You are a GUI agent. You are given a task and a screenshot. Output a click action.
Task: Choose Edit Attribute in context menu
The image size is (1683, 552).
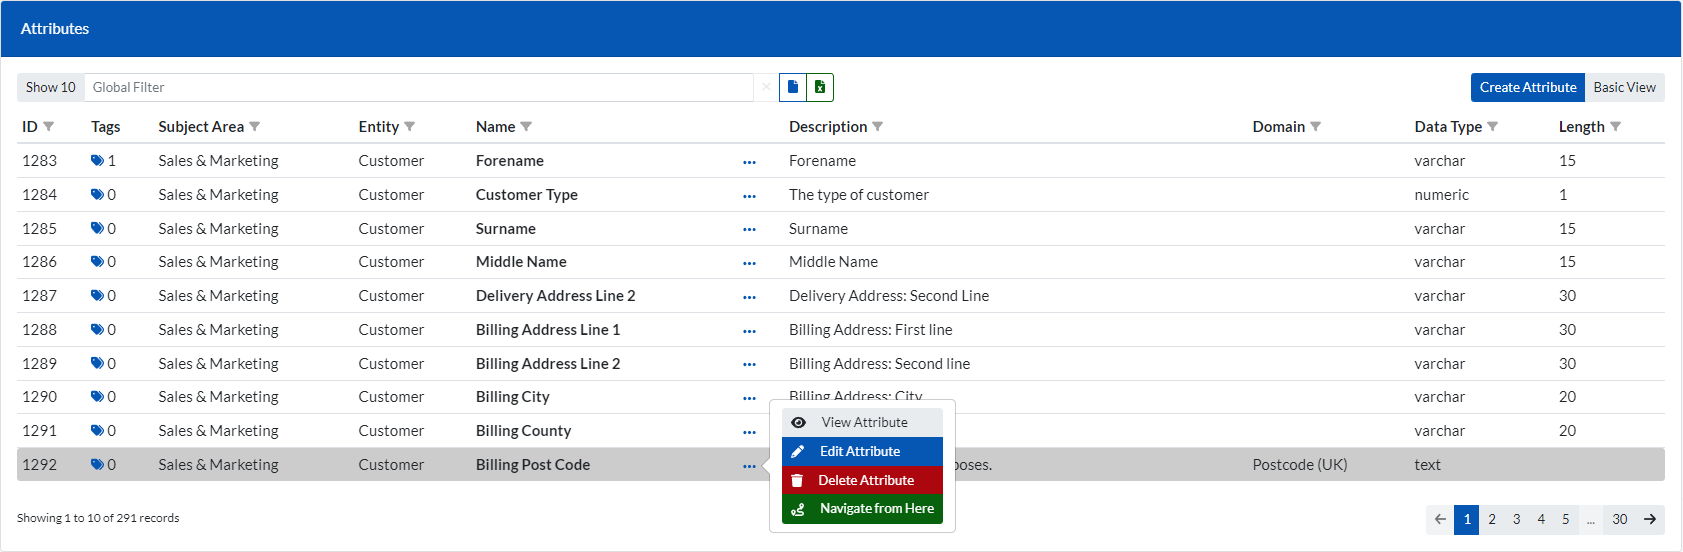click(x=860, y=451)
